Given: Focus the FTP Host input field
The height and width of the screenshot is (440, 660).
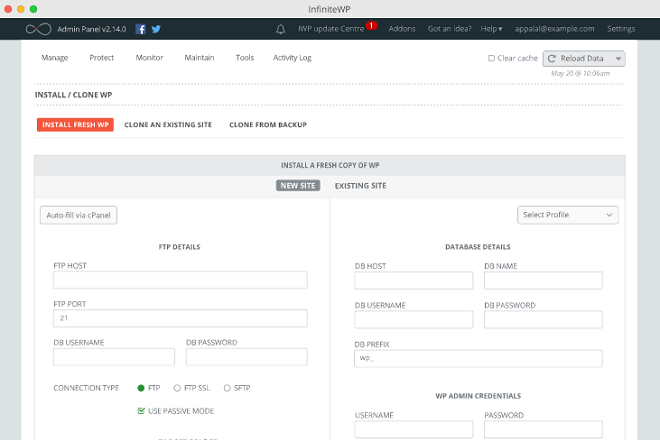Looking at the screenshot, I should (x=180, y=280).
